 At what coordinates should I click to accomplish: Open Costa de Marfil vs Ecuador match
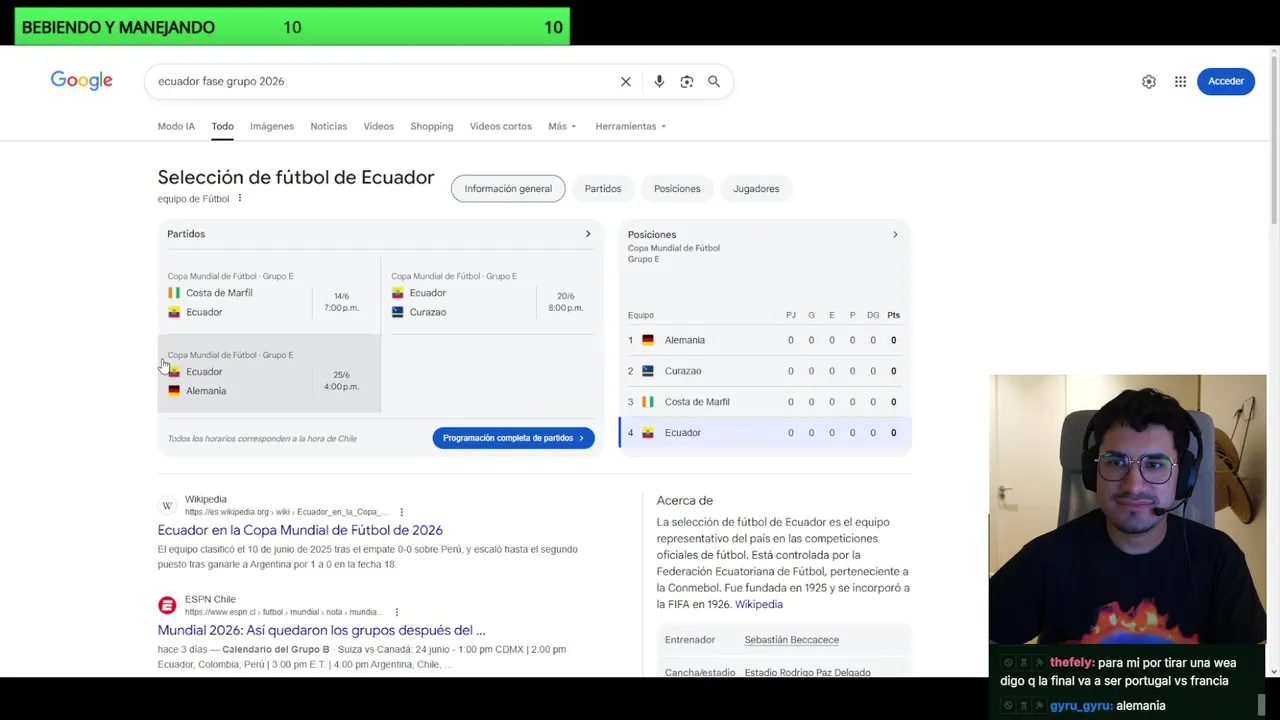tap(269, 294)
